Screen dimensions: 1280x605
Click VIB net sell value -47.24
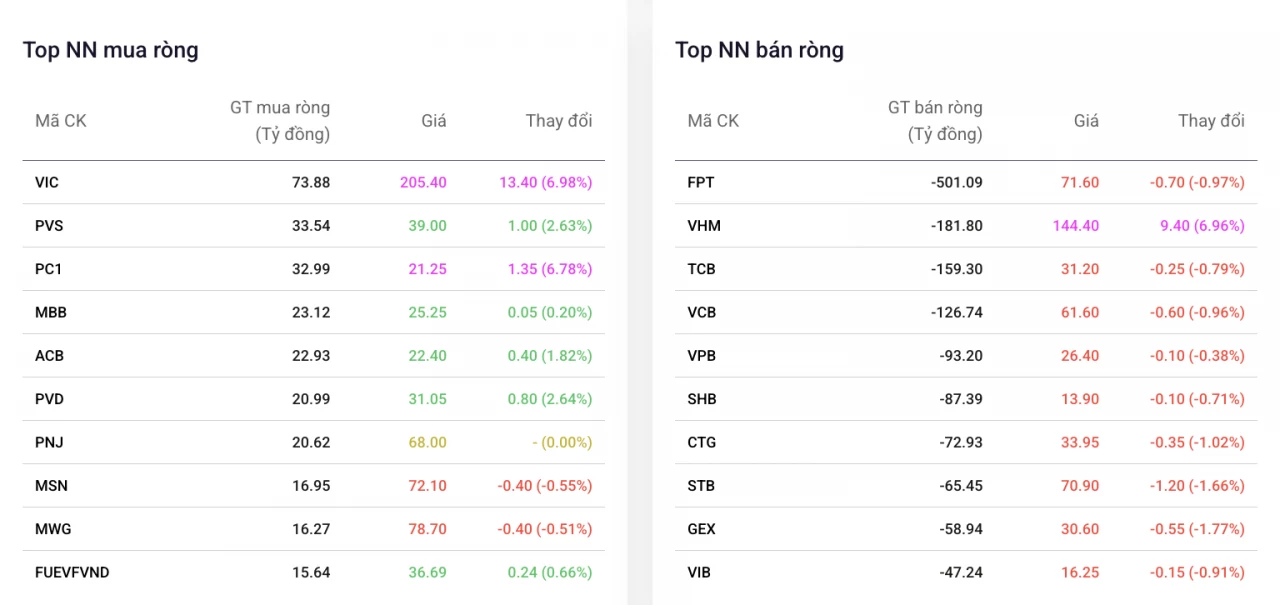click(x=962, y=572)
